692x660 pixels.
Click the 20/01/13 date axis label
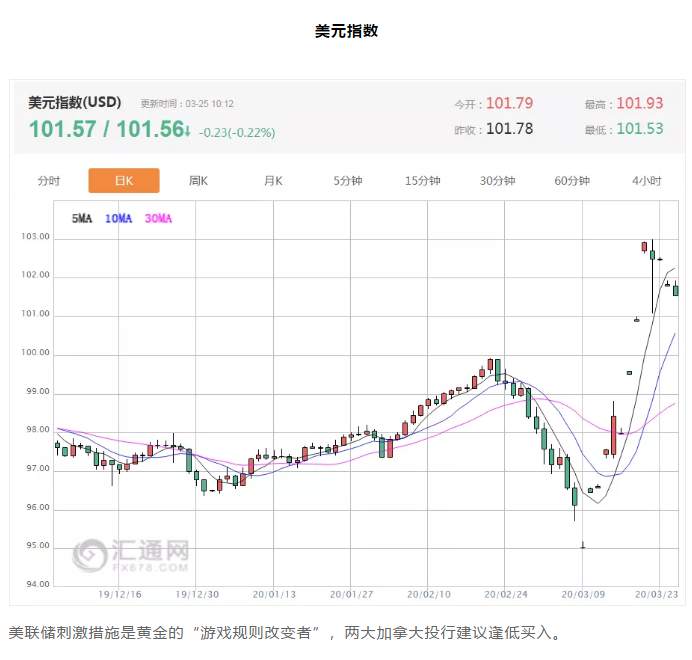tap(274, 595)
